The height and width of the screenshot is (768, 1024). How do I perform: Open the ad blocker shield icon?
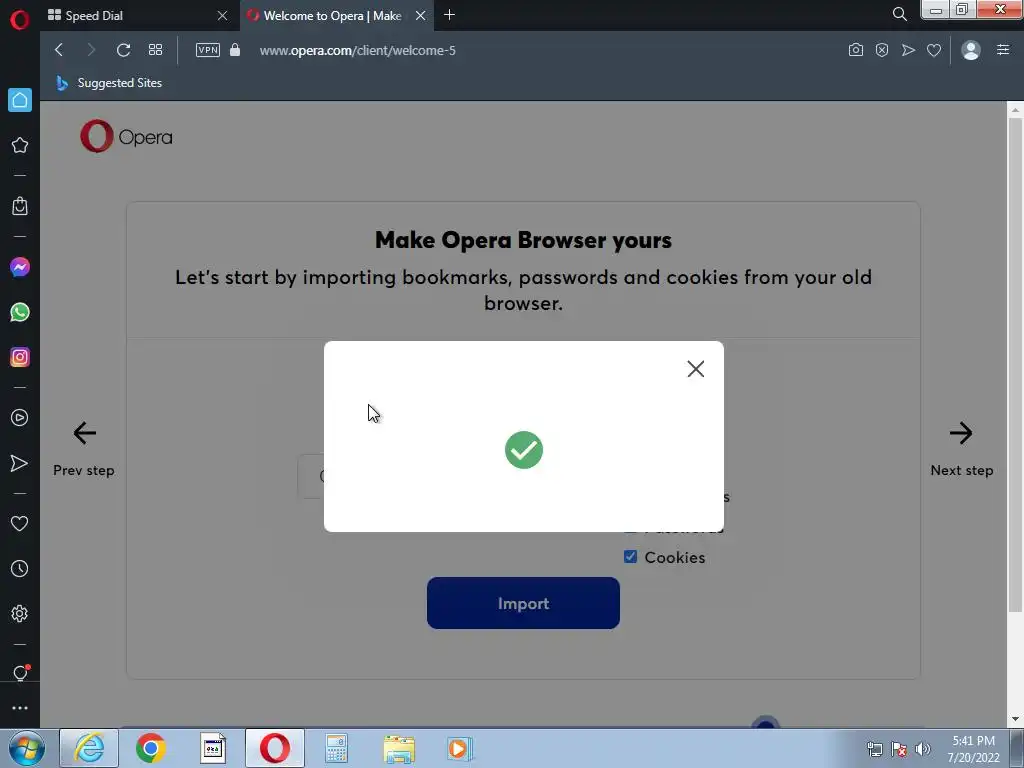click(882, 50)
